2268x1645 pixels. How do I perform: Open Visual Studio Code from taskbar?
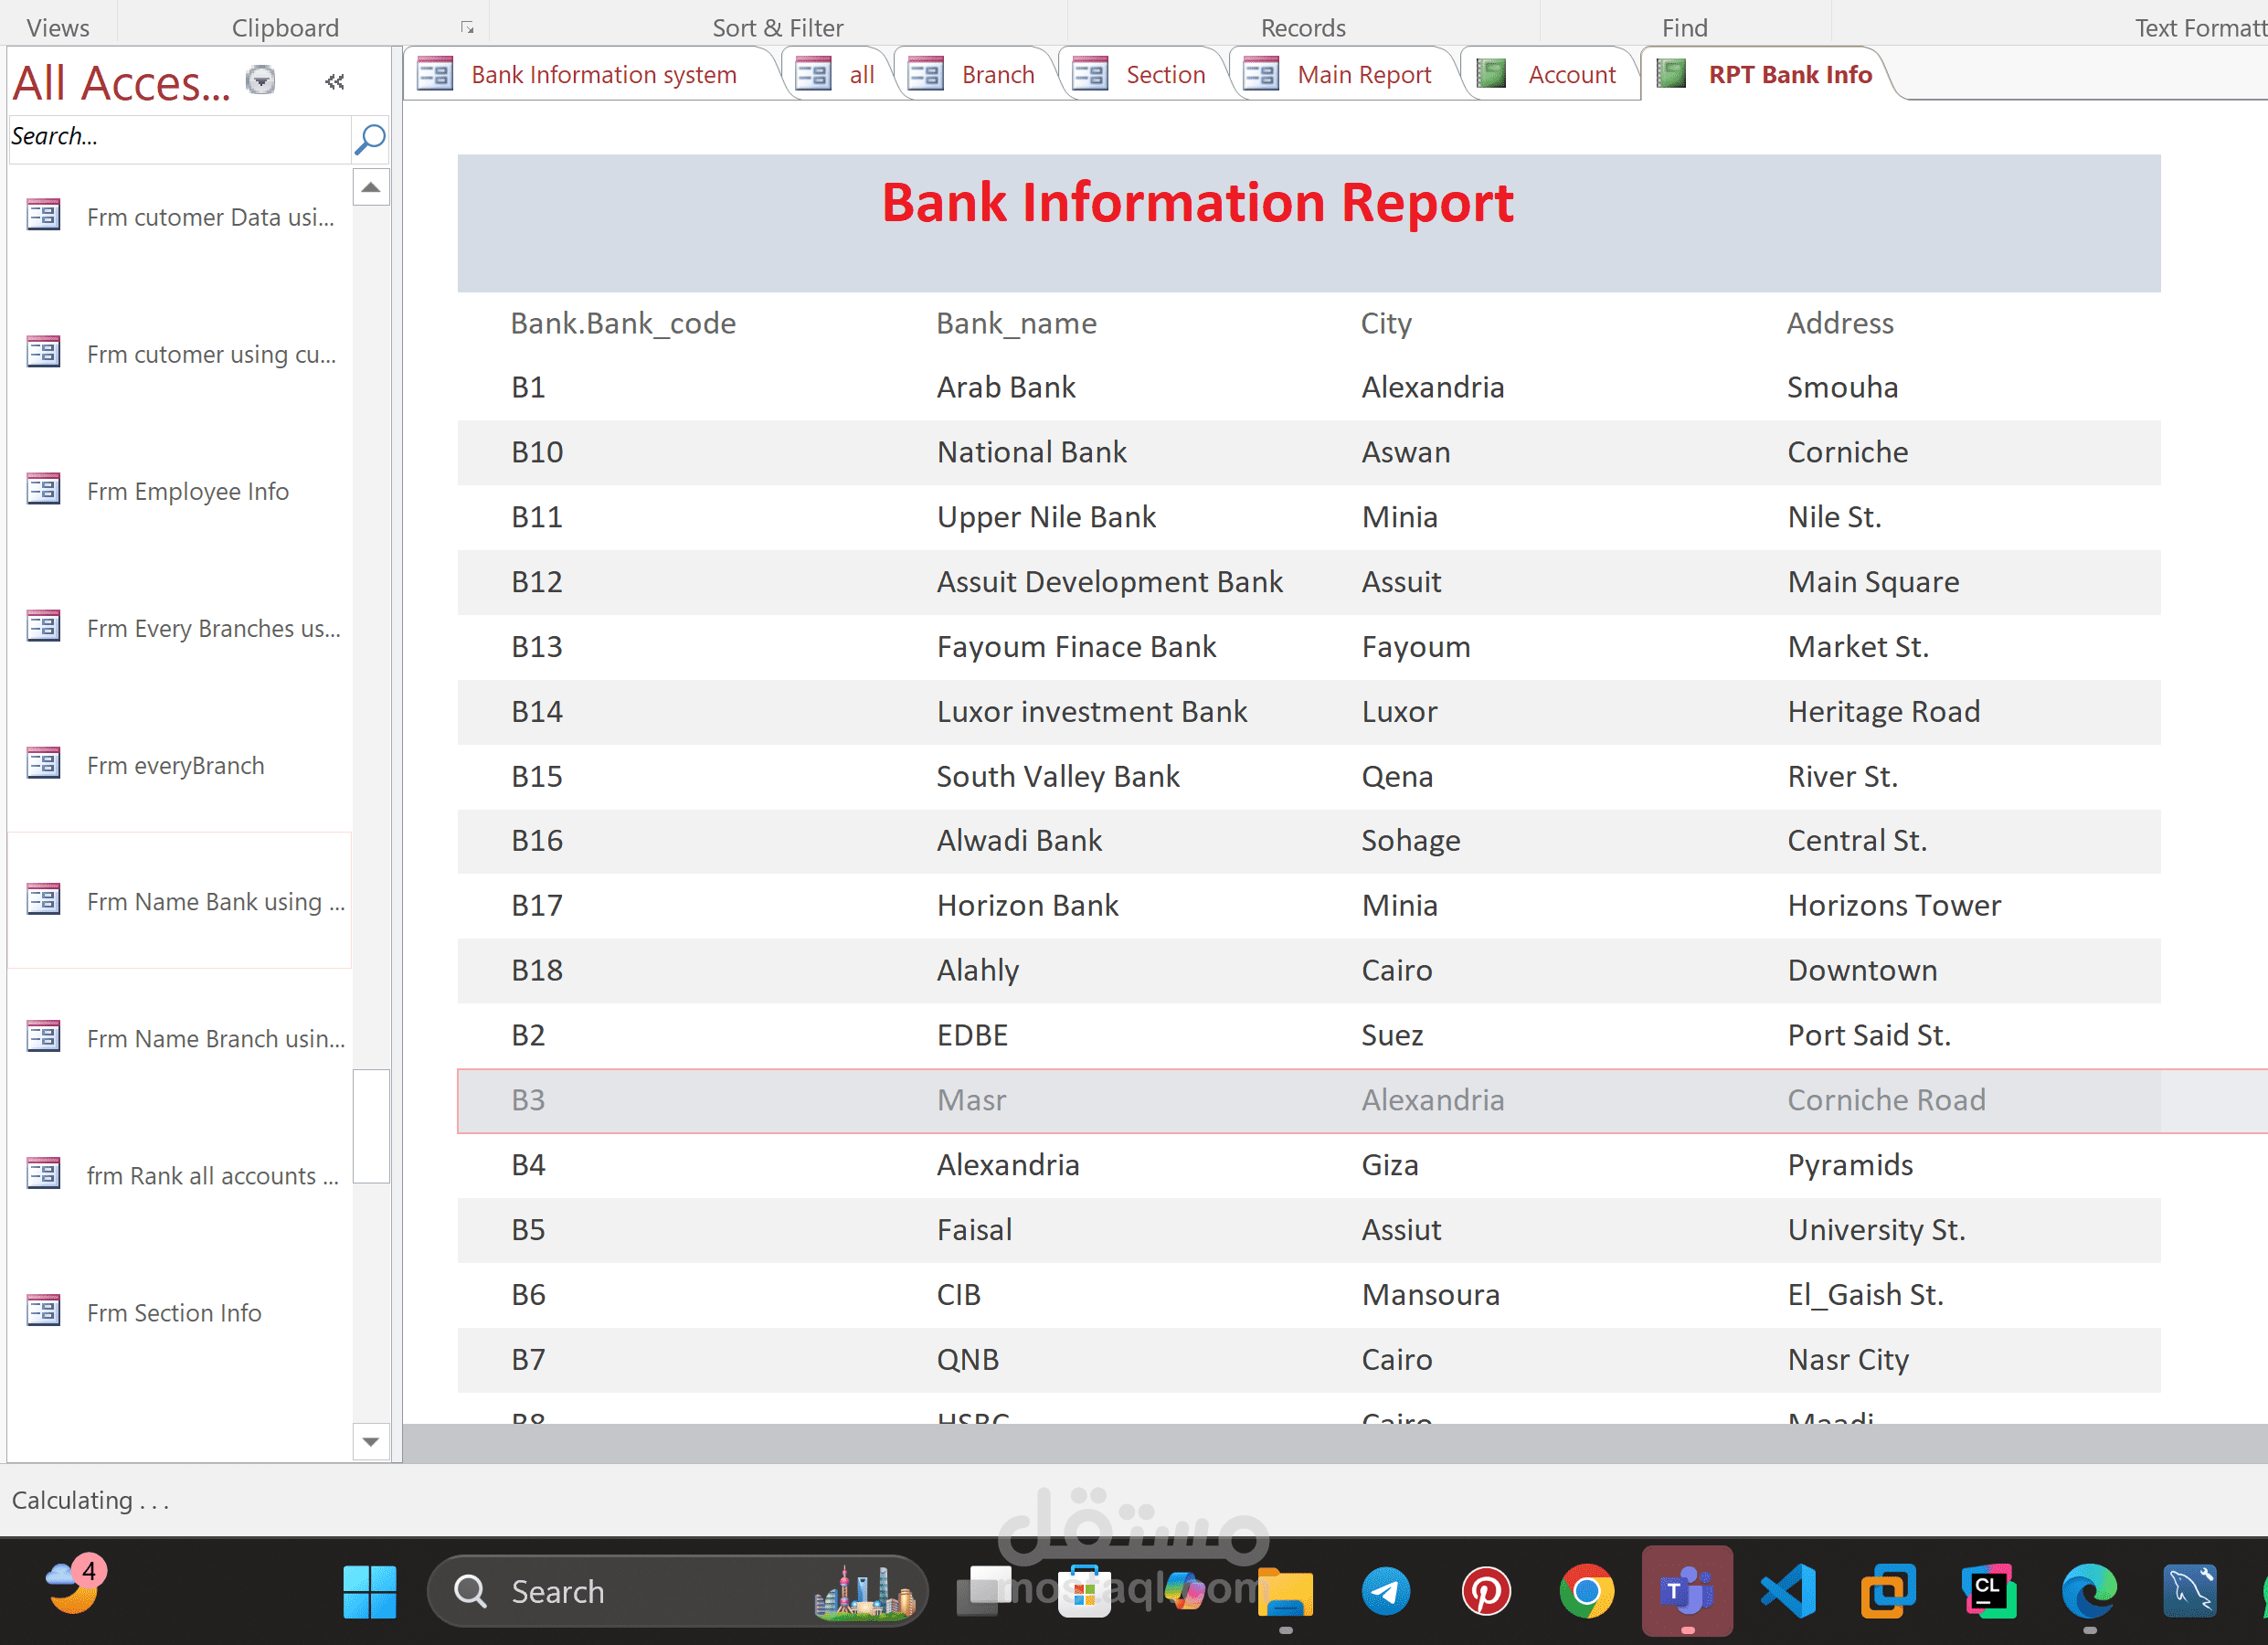[x=1788, y=1590]
